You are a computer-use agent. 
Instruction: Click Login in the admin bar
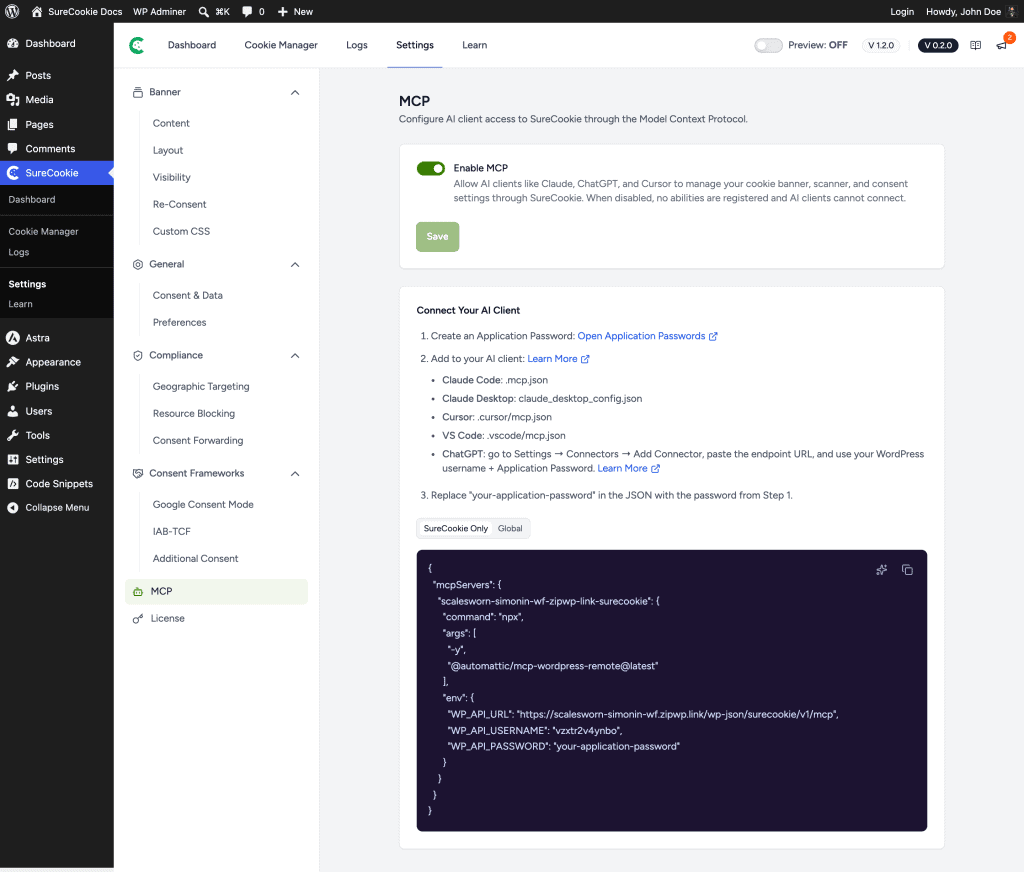point(902,11)
